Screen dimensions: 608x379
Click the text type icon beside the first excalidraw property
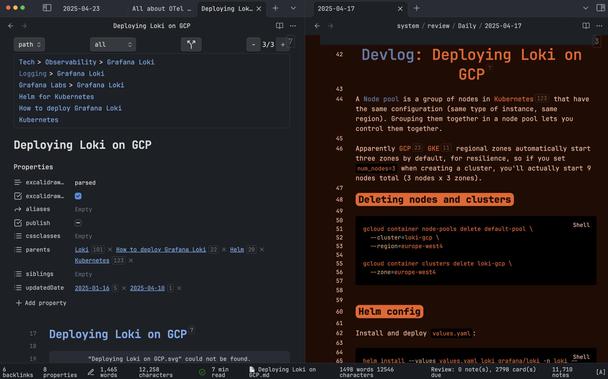[x=17, y=182]
